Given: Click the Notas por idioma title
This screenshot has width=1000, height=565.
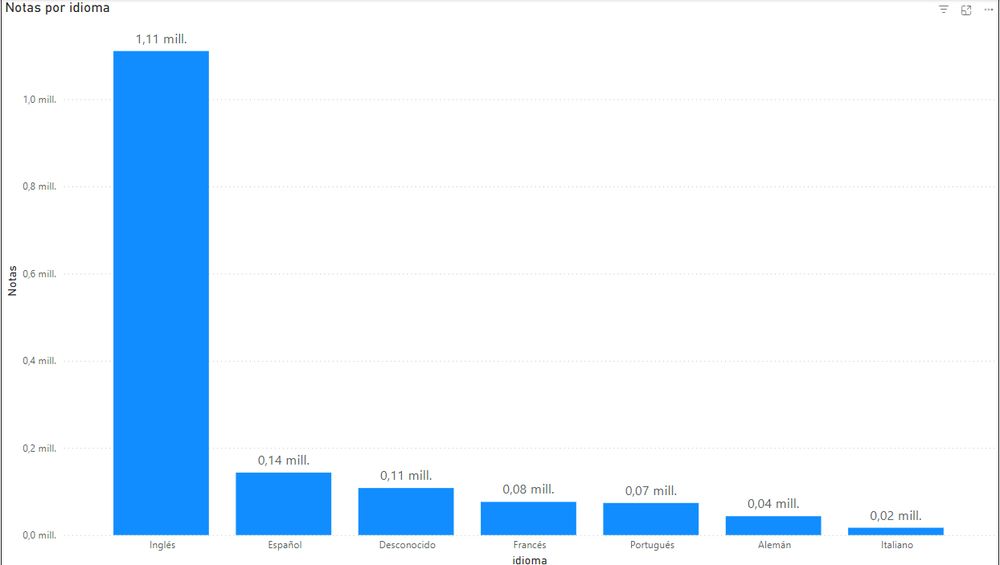Looking at the screenshot, I should click(57, 8).
